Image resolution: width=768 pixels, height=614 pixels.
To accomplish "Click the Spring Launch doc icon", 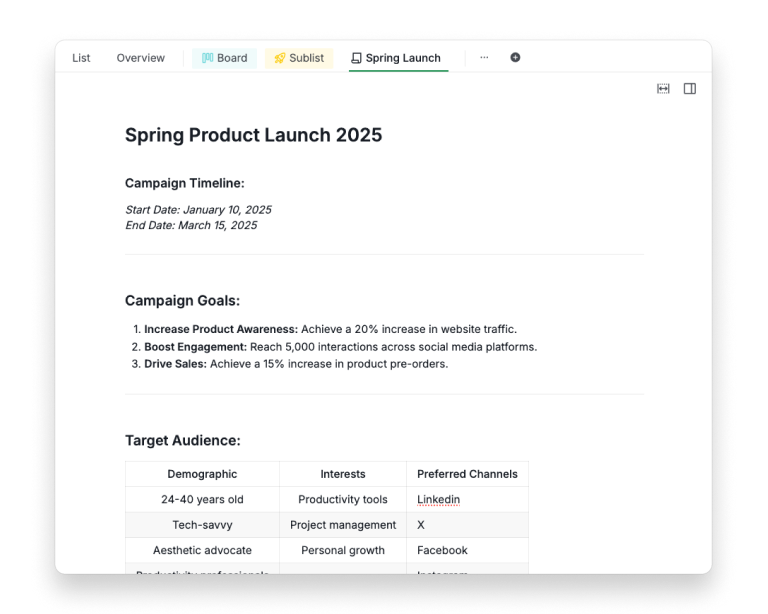I will (x=356, y=58).
